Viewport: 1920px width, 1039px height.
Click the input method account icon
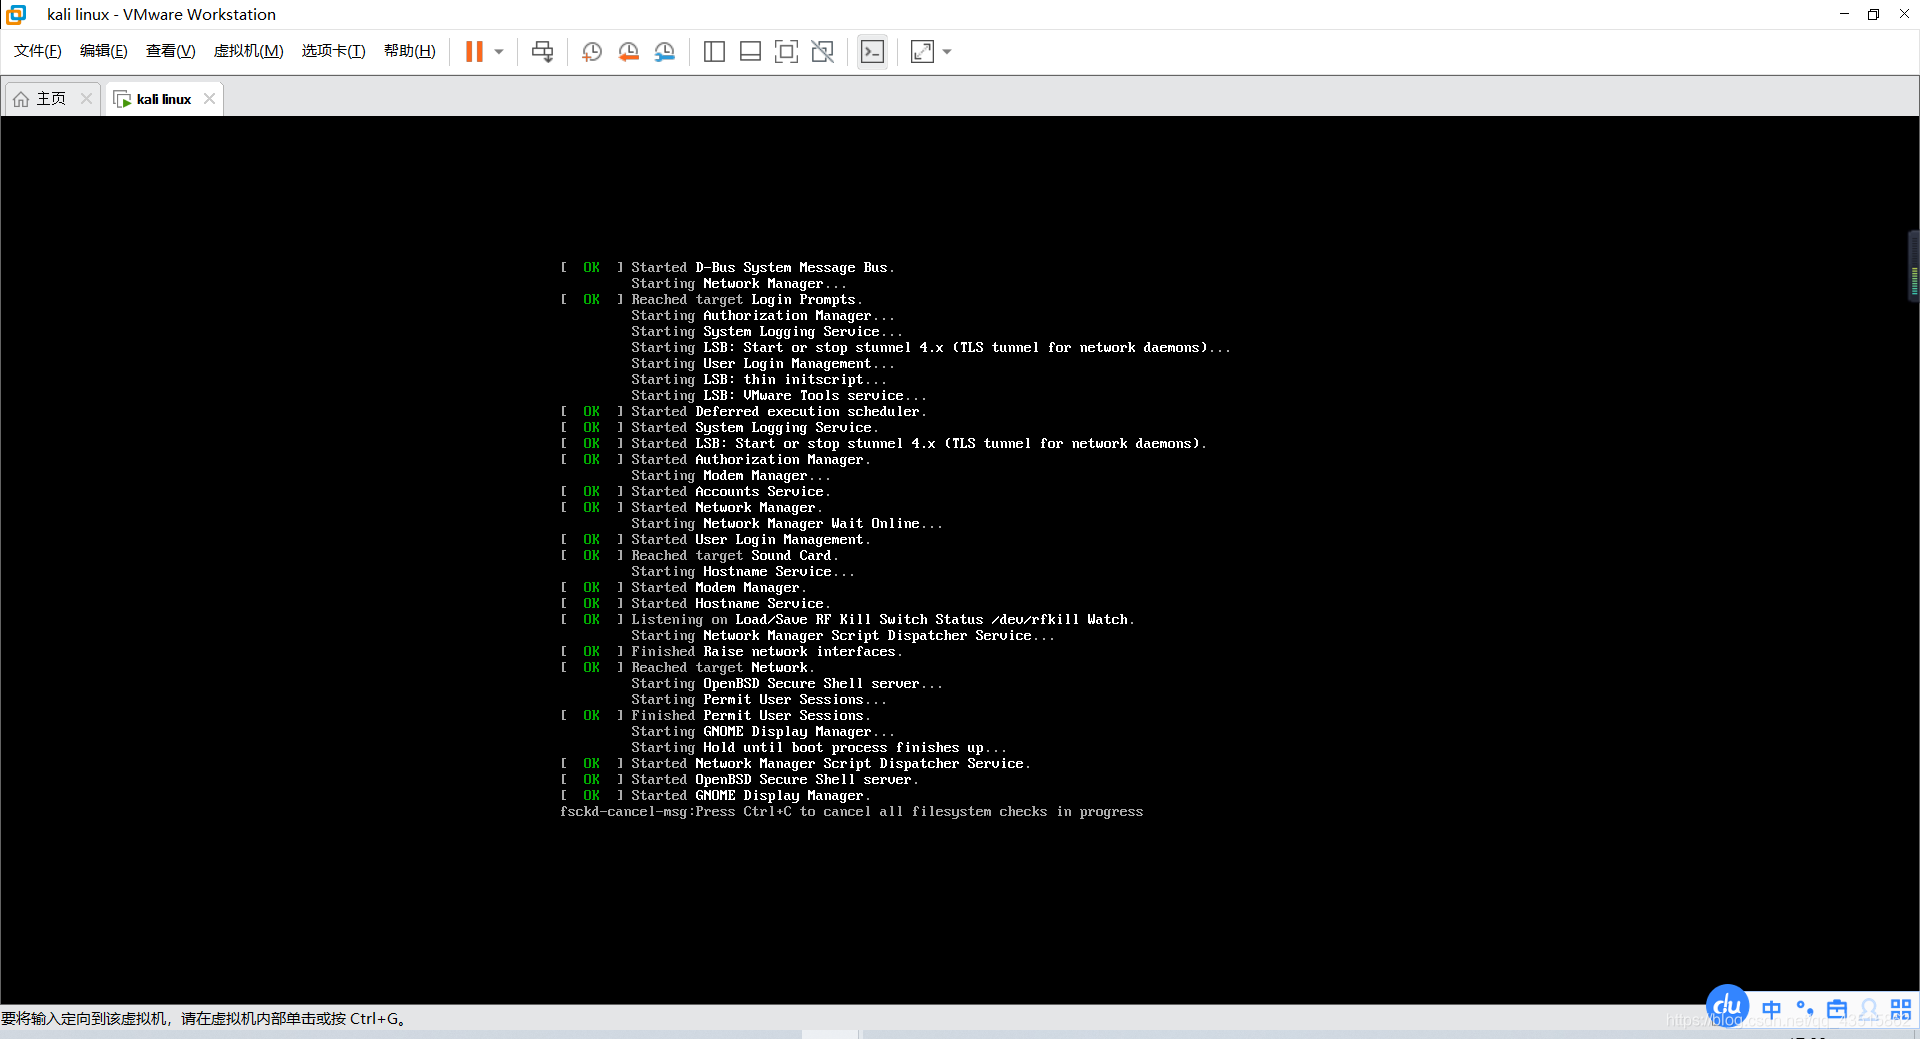pyautogui.click(x=1869, y=1009)
